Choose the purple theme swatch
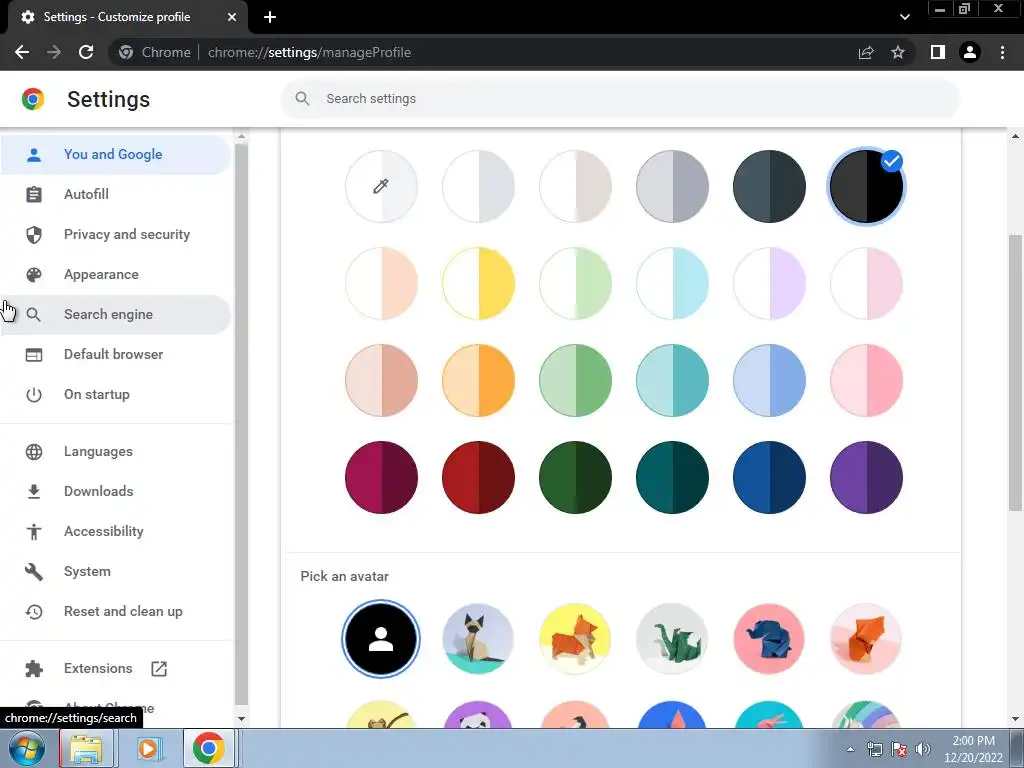 pyautogui.click(x=867, y=477)
